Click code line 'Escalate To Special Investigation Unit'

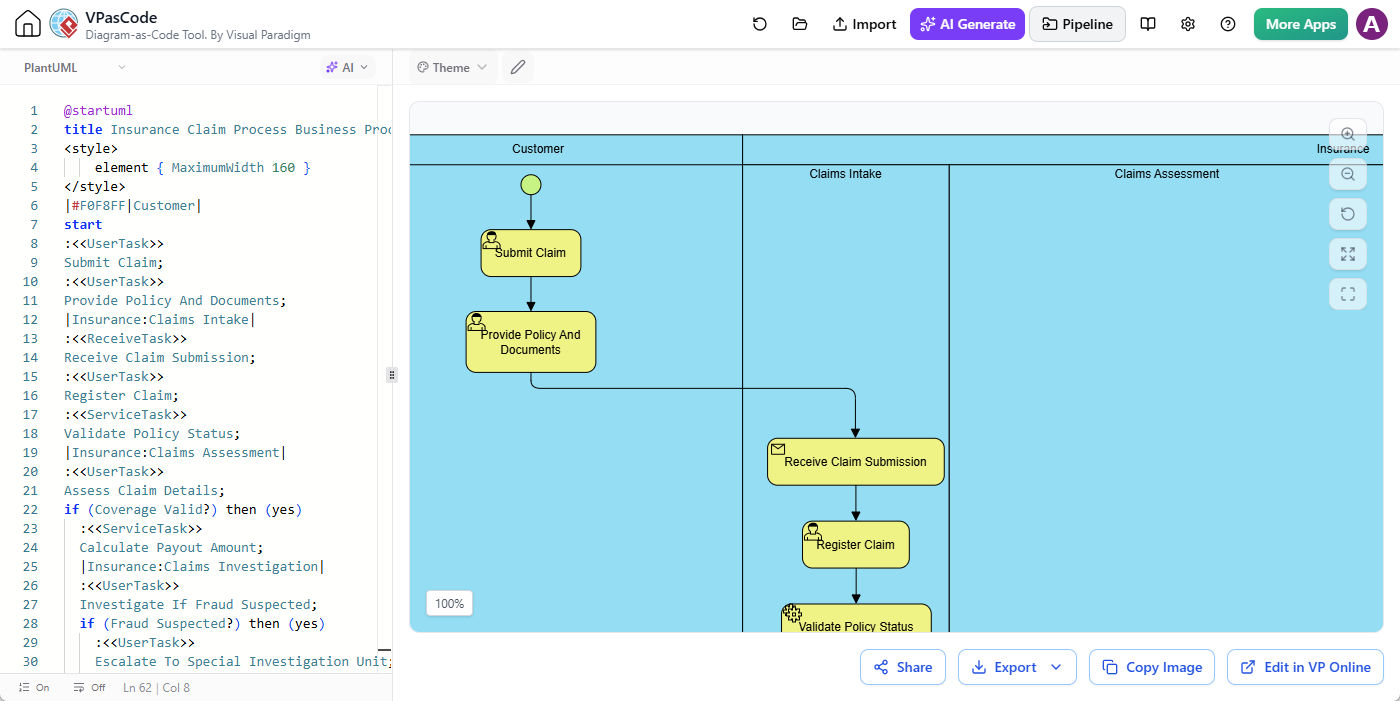pyautogui.click(x=244, y=662)
